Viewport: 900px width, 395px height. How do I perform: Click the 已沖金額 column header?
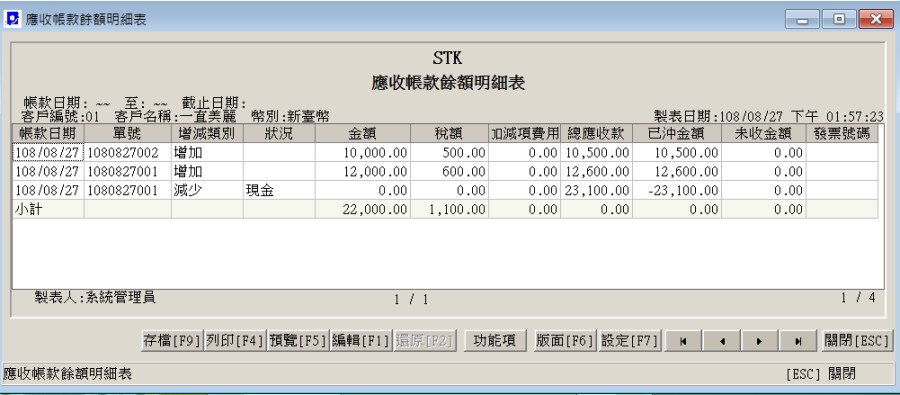(676, 133)
